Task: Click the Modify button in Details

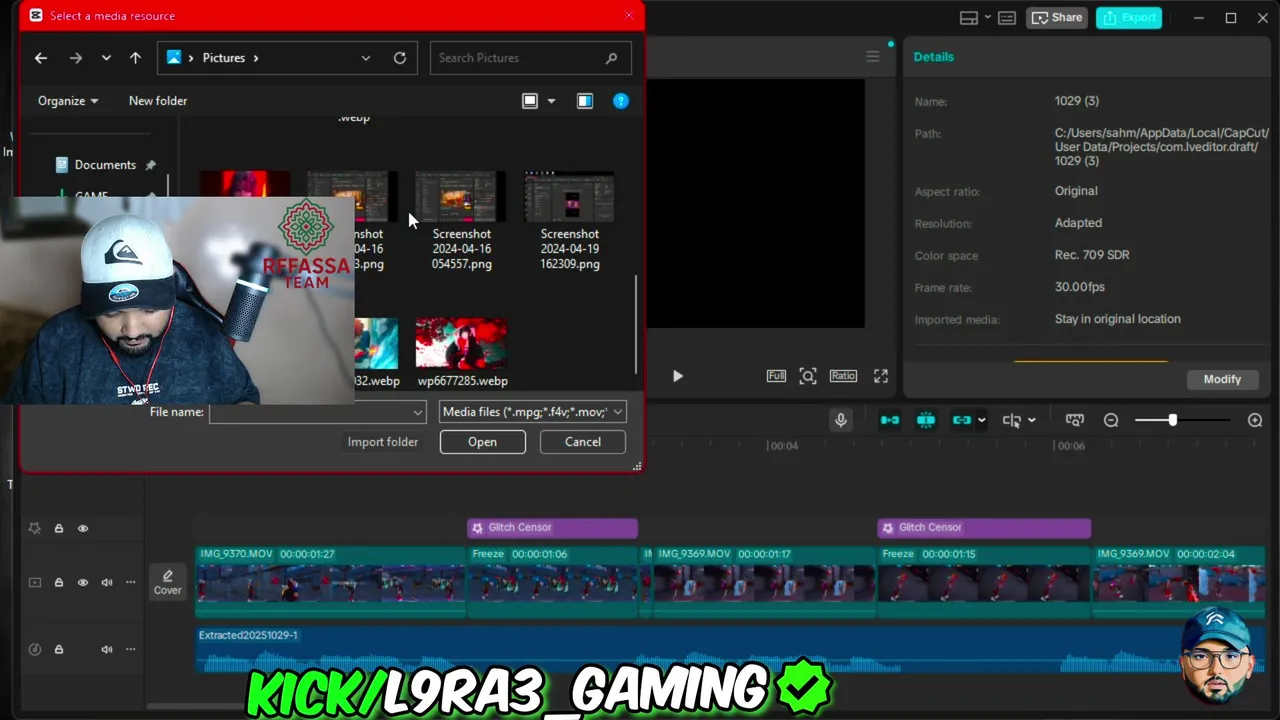Action: (x=1222, y=379)
